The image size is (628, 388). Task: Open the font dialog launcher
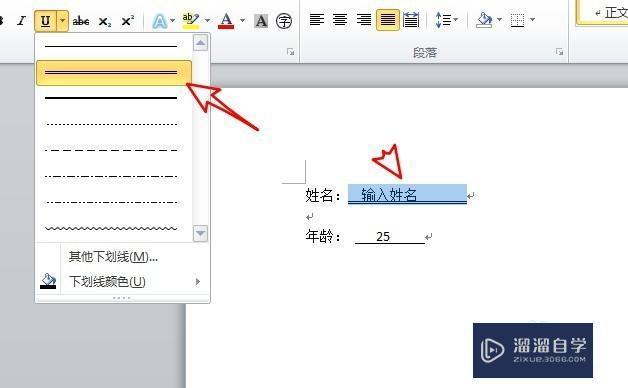[x=291, y=52]
